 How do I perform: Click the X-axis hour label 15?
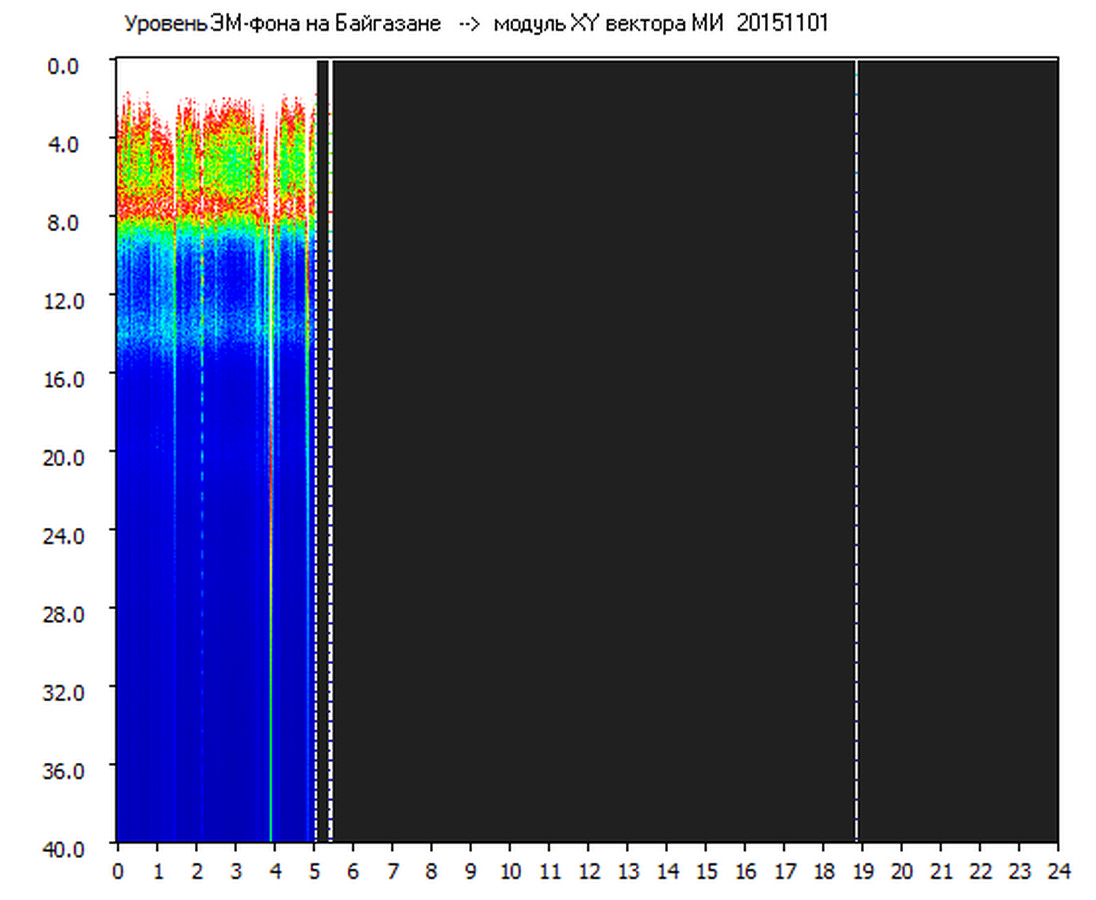pyautogui.click(x=706, y=871)
